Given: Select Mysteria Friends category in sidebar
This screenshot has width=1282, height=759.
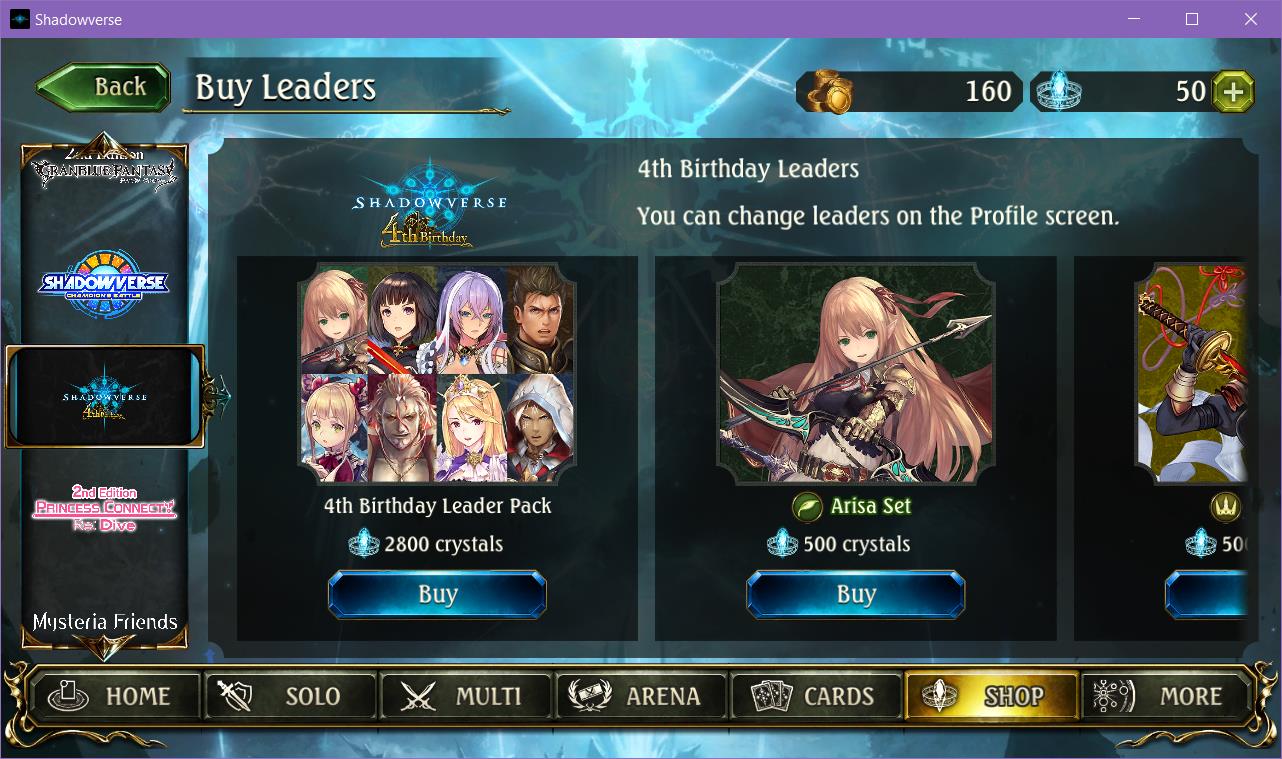Looking at the screenshot, I should (x=105, y=622).
